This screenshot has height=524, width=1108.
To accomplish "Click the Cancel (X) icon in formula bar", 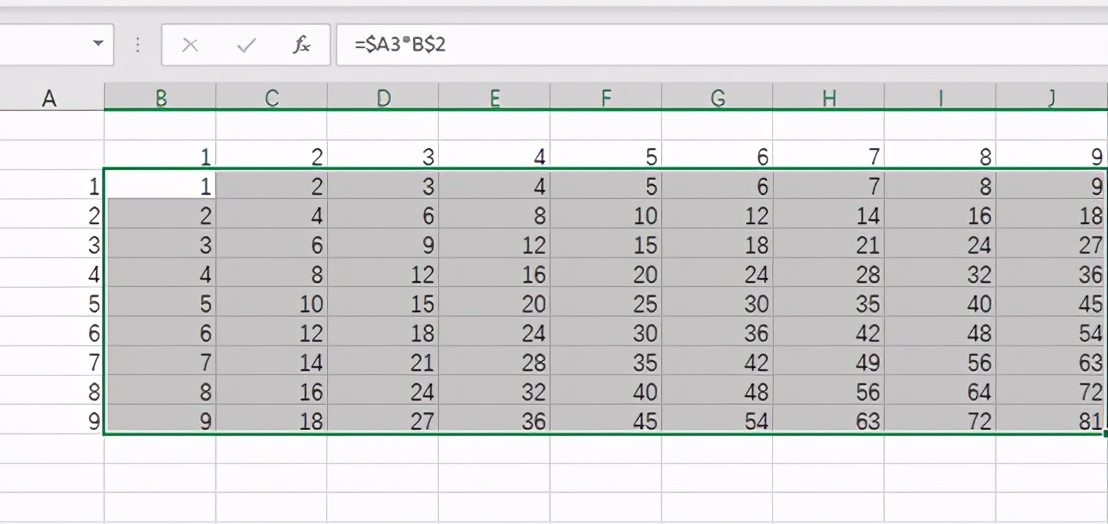I will tap(189, 45).
